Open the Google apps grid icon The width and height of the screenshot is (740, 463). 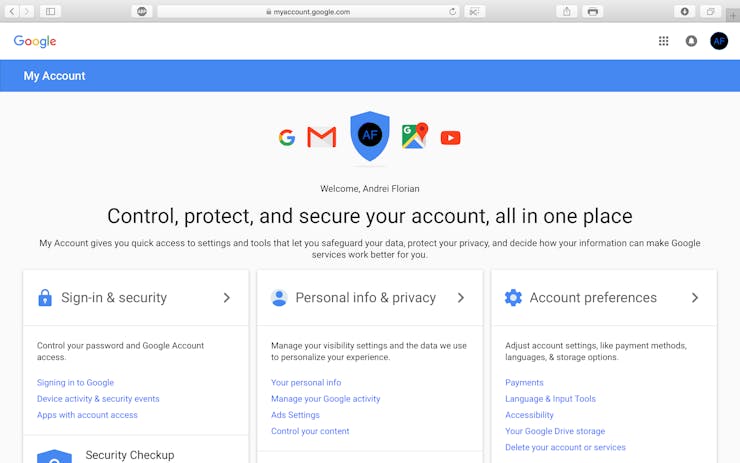click(664, 41)
